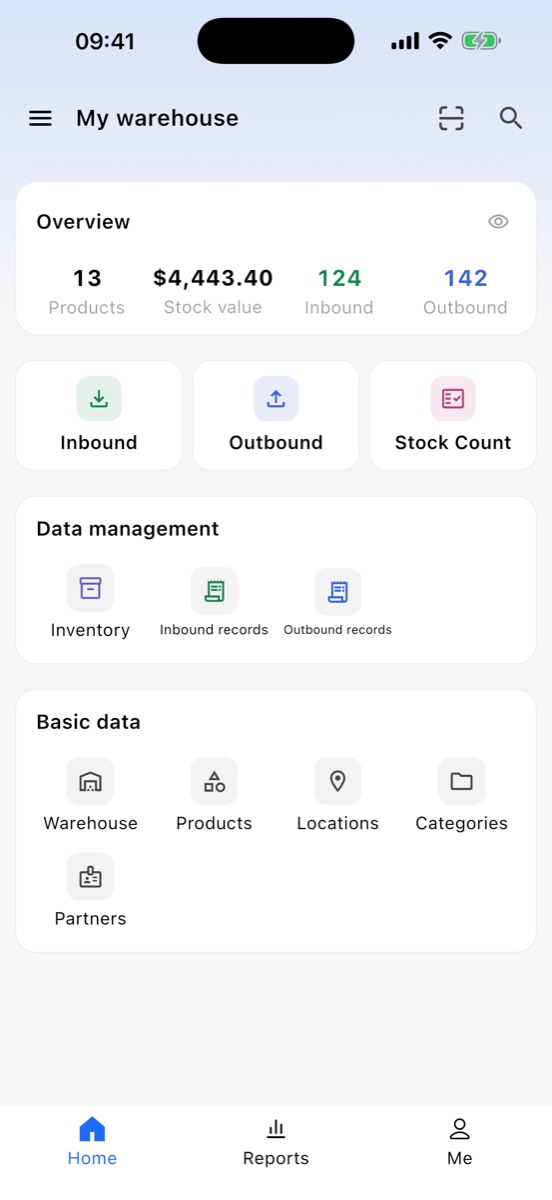The height and width of the screenshot is (1200, 552).
Task: Tap the Locations label
Action: (338, 823)
